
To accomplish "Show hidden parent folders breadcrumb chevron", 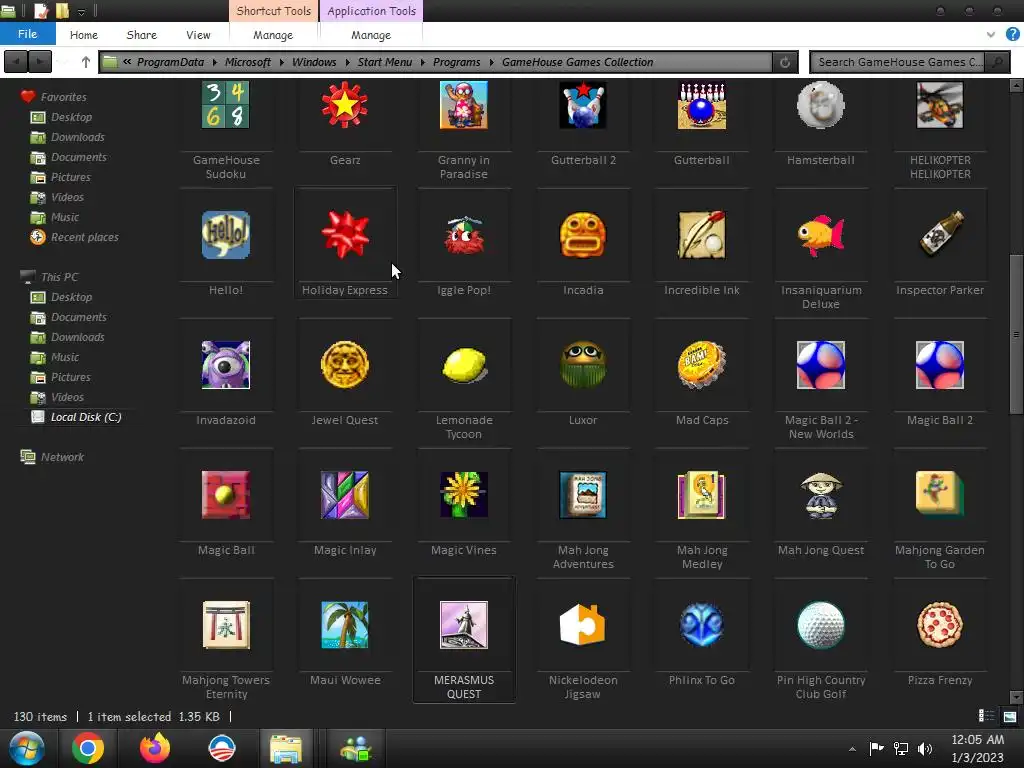I will click(x=127, y=62).
